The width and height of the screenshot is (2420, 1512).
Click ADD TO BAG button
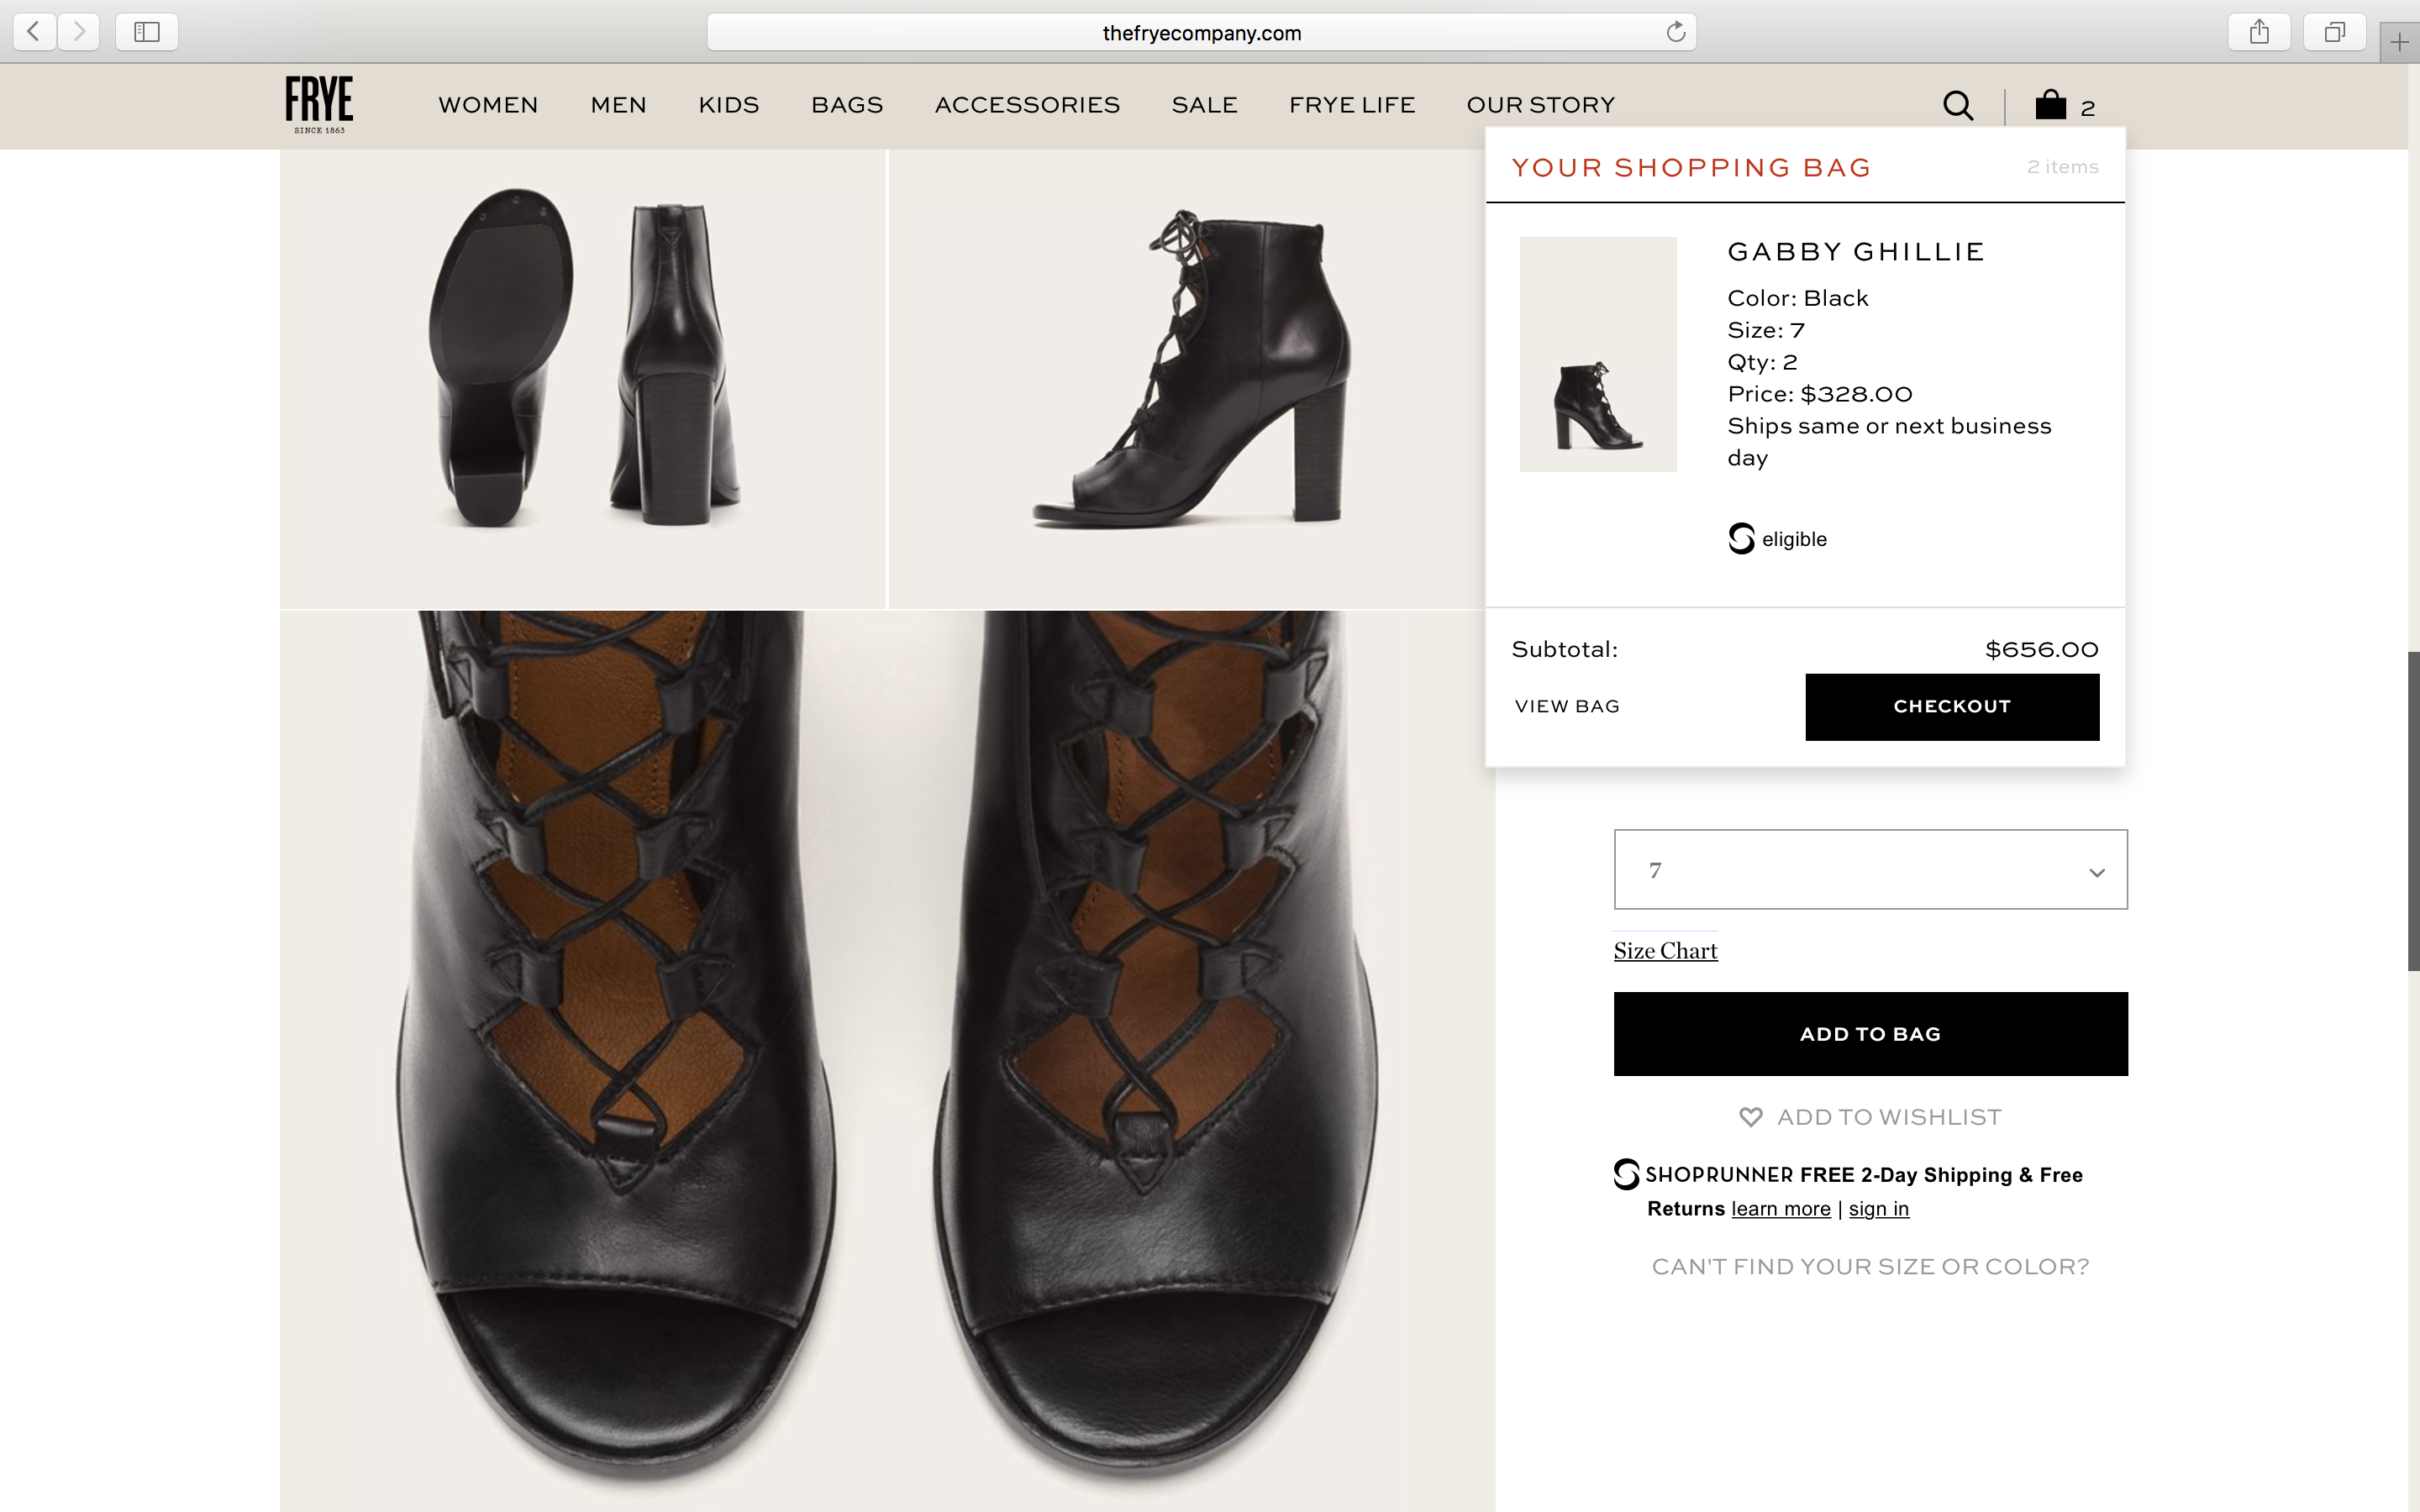1870,1034
